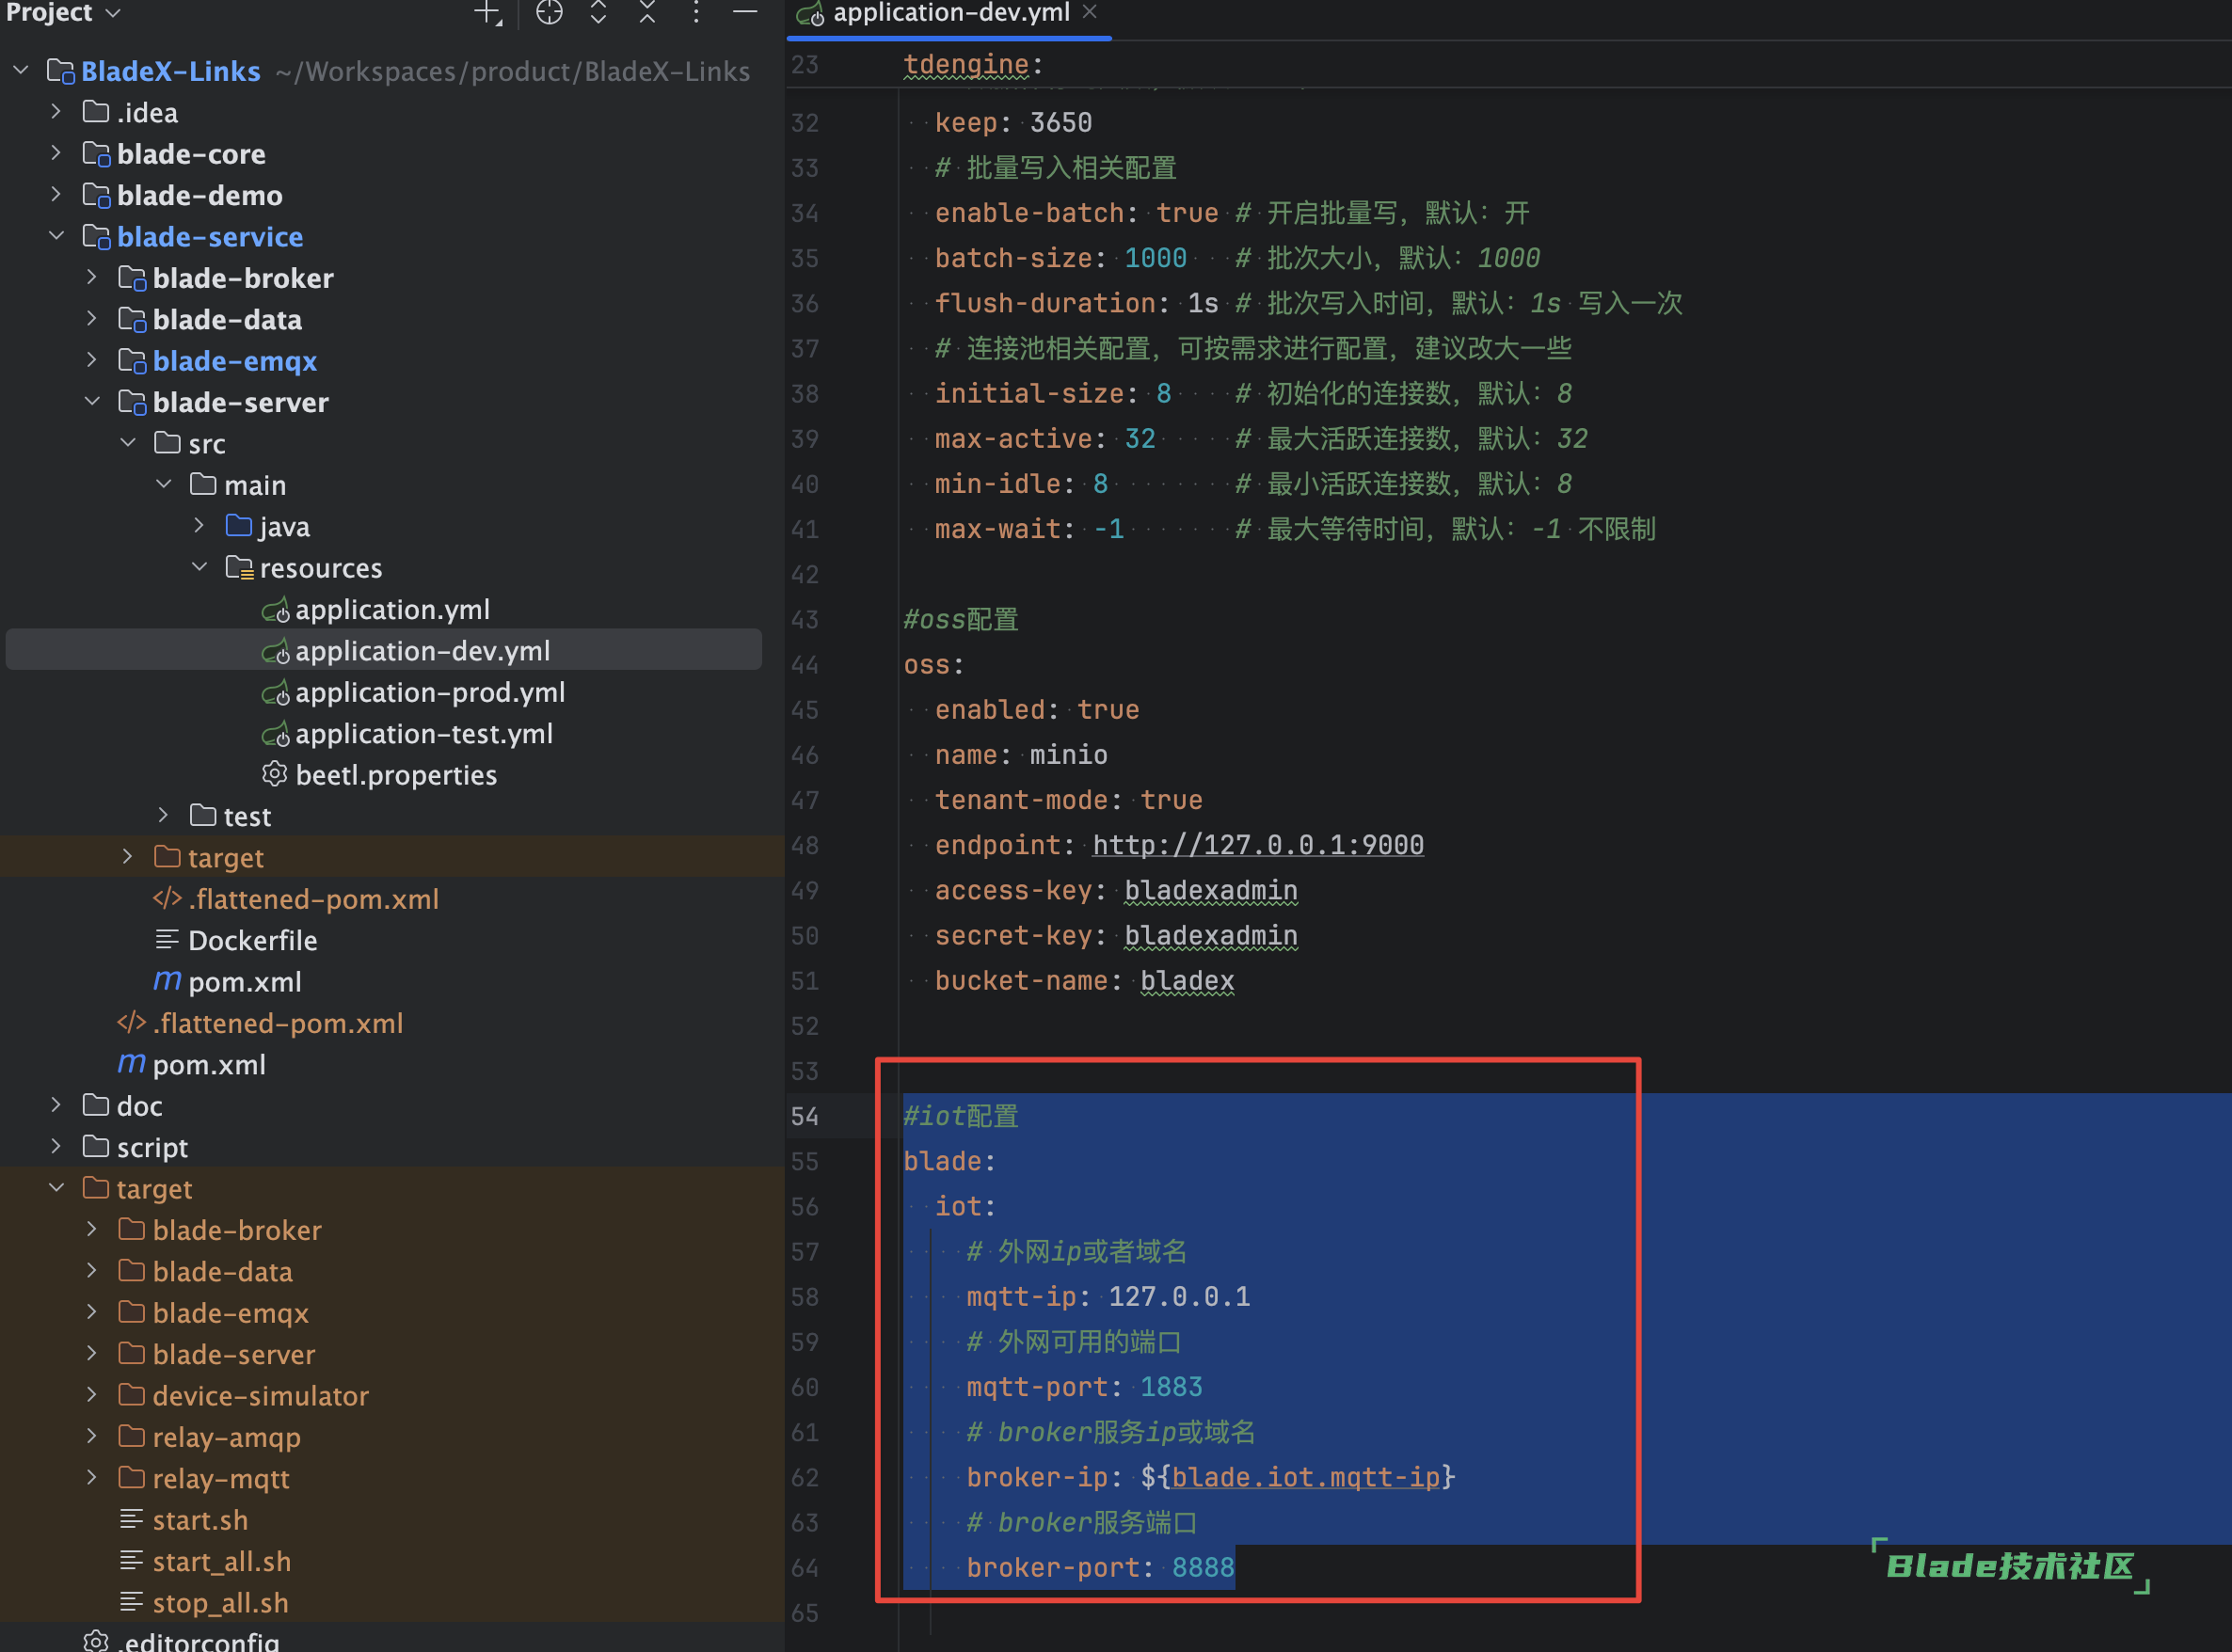Viewport: 2232px width, 1652px height.
Task: Open the Project panel options menu
Action: tap(696, 13)
